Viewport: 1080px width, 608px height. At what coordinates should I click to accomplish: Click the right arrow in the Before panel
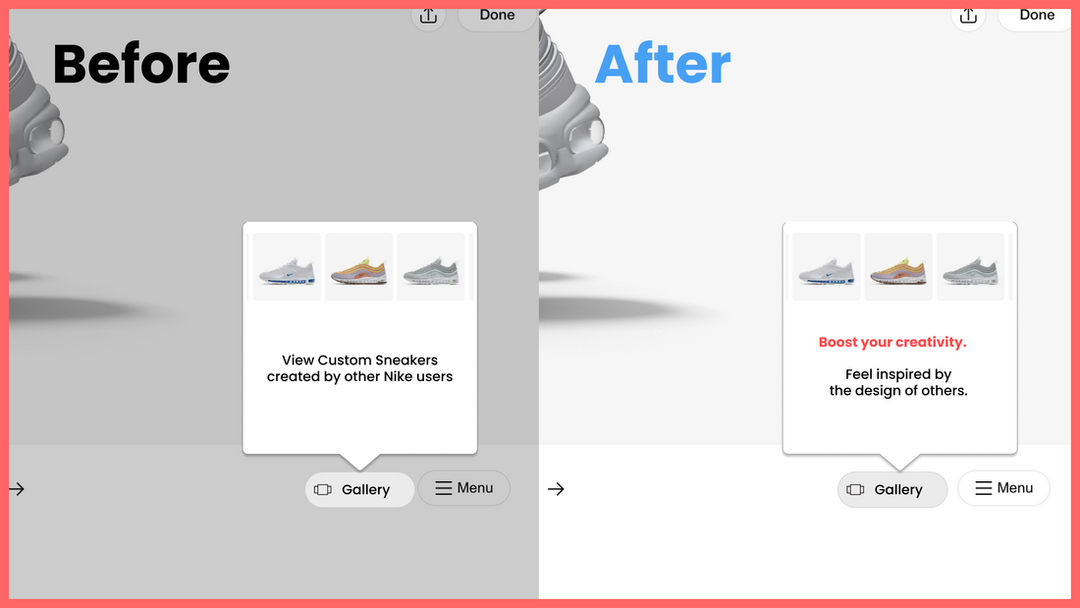tap(17, 489)
